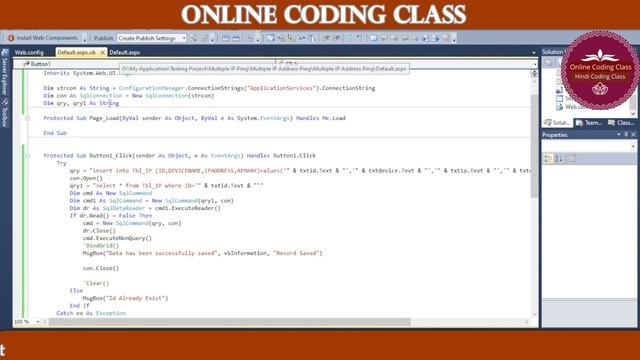Click the code editor vertical scrollbar thumb
Screen dimensions: 640x360
534,145
